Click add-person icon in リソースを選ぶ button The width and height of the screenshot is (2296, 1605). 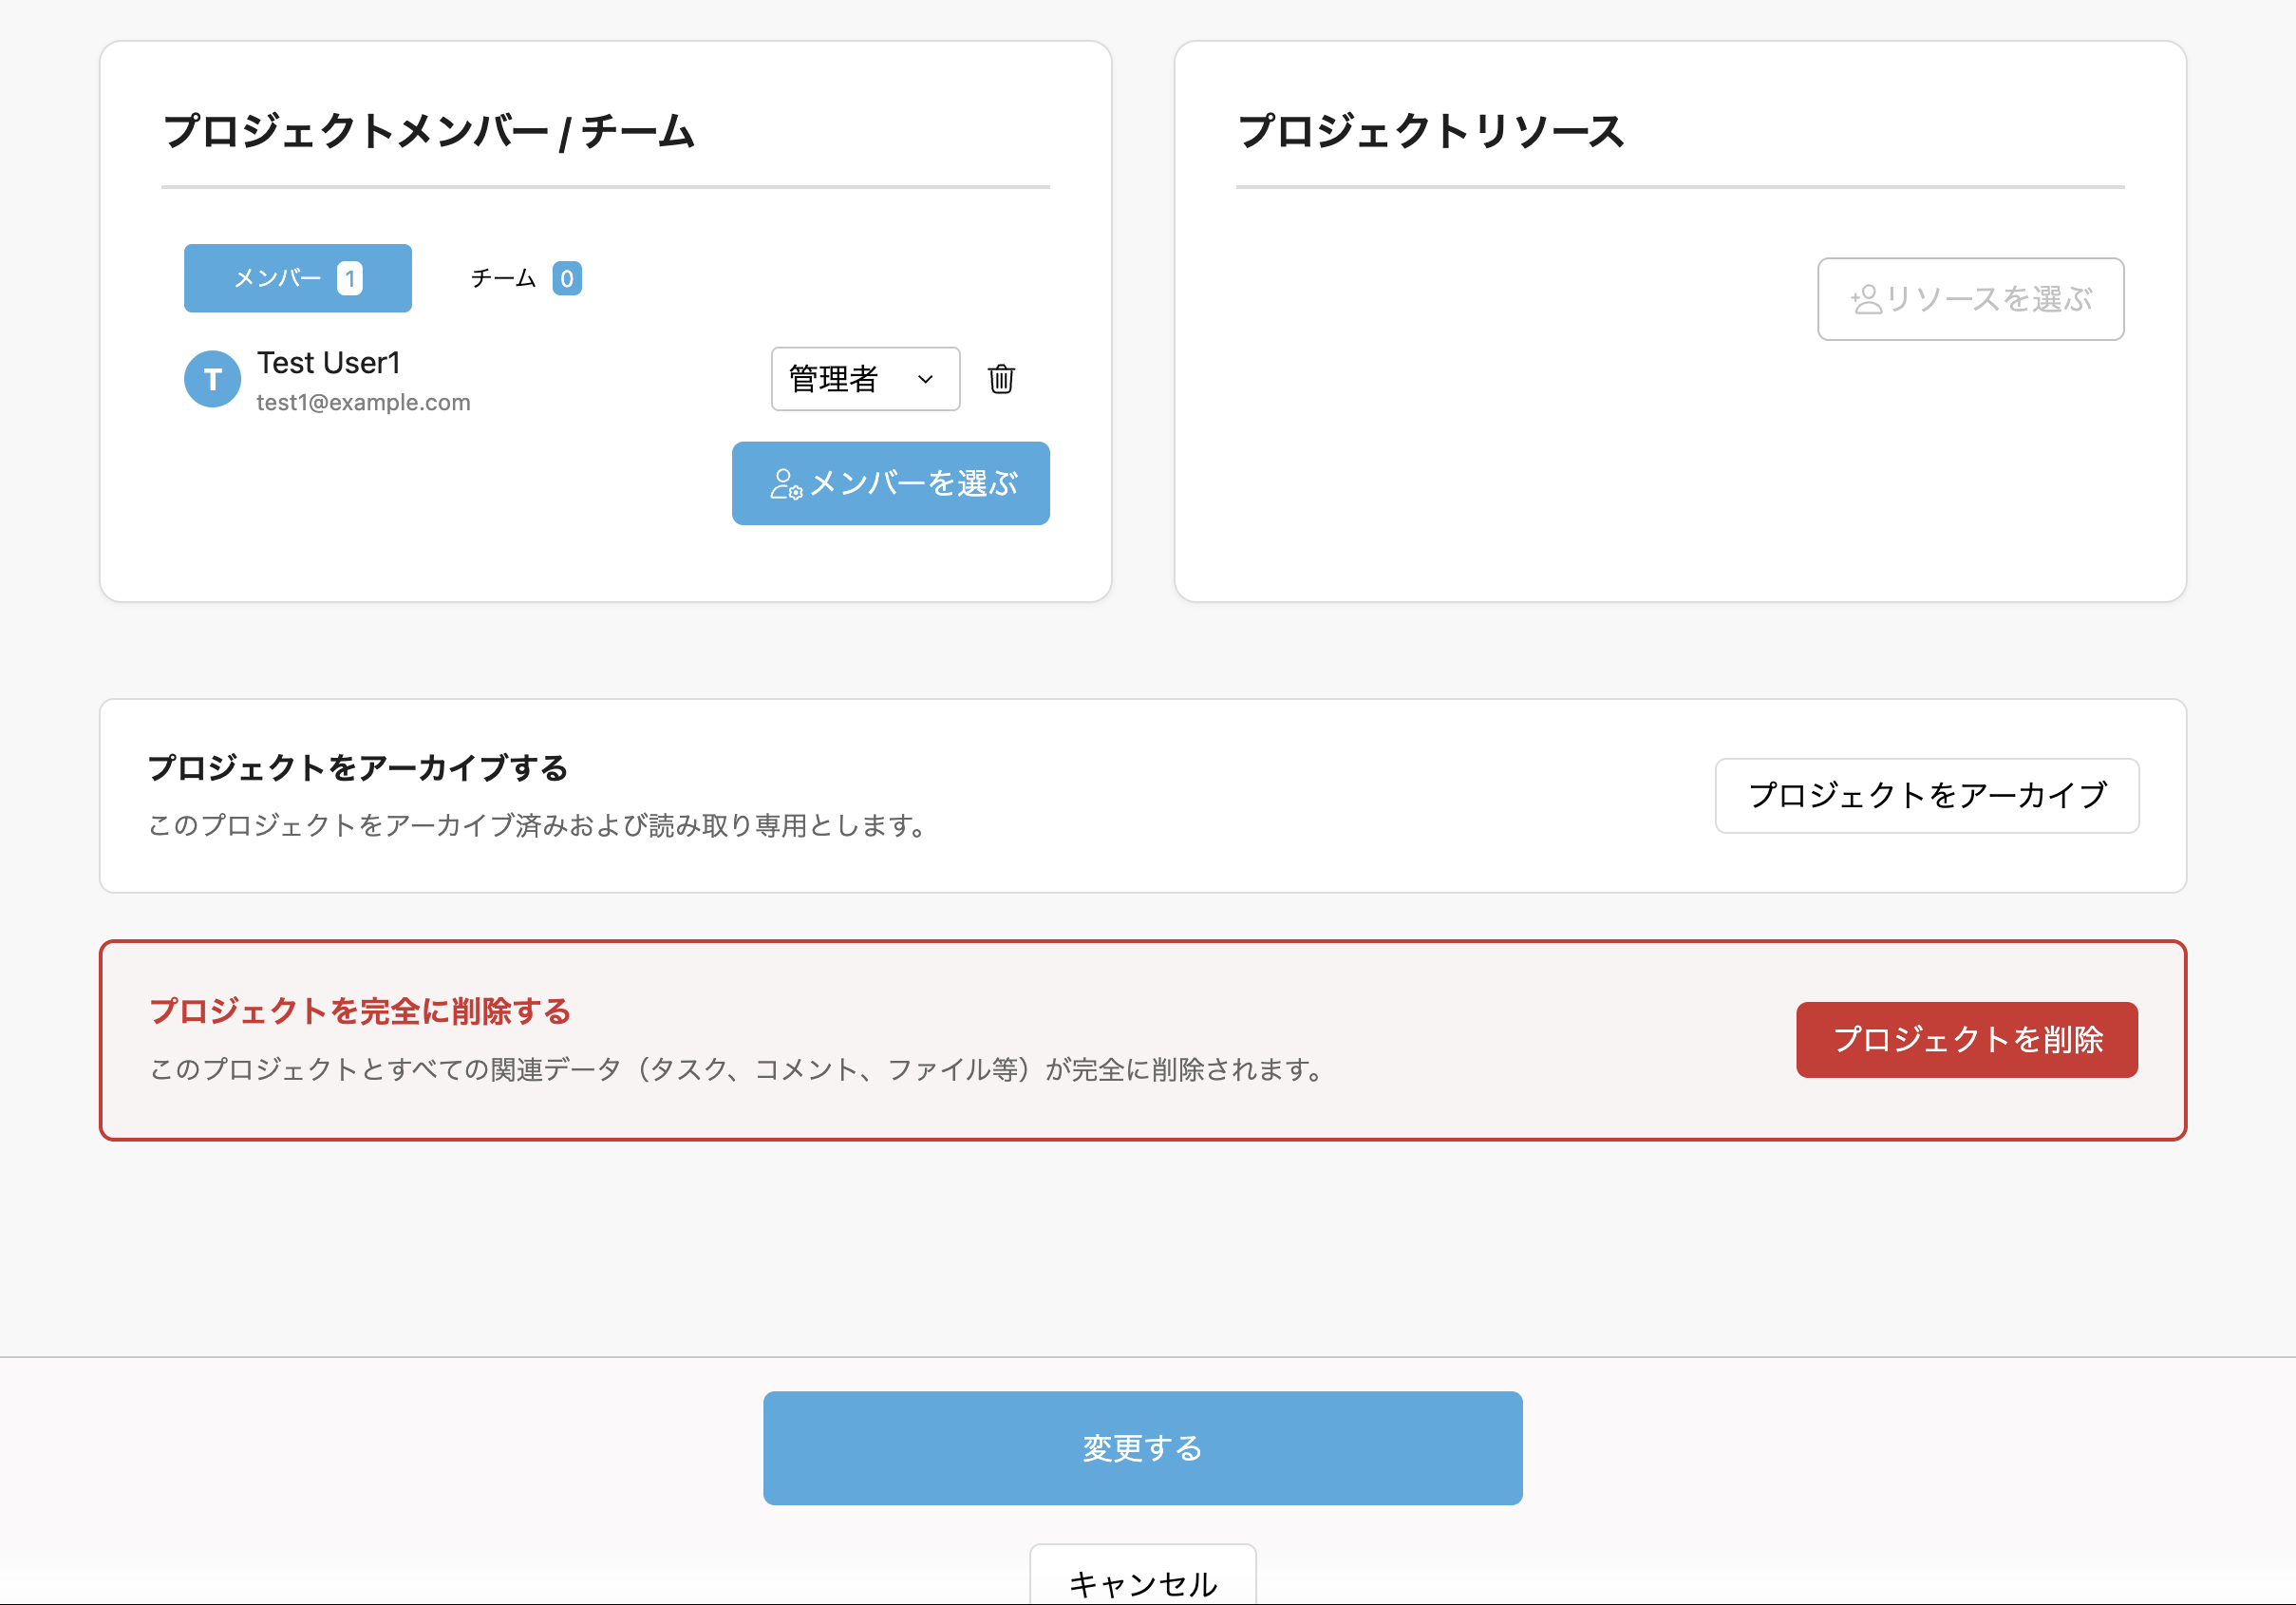(x=1865, y=299)
